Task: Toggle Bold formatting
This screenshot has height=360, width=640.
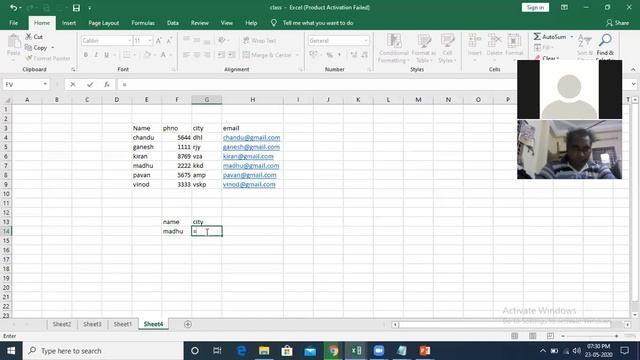Action: pos(86,55)
